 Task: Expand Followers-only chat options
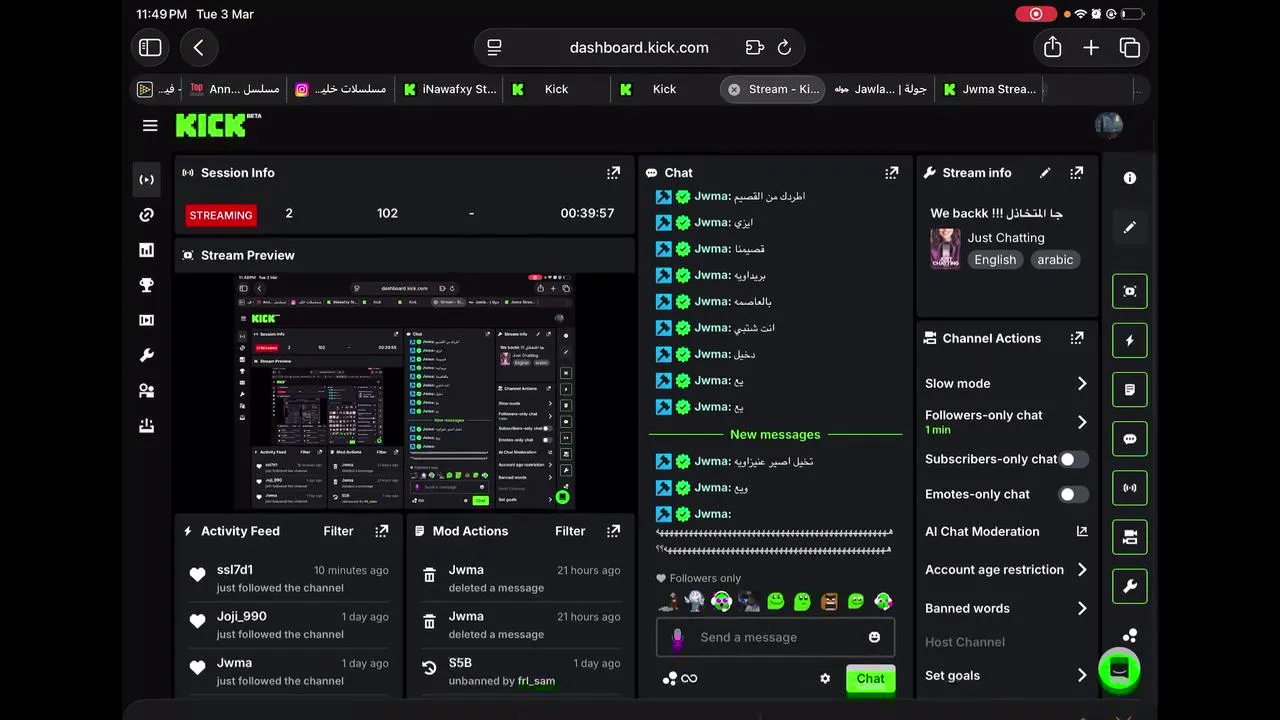(x=1081, y=421)
